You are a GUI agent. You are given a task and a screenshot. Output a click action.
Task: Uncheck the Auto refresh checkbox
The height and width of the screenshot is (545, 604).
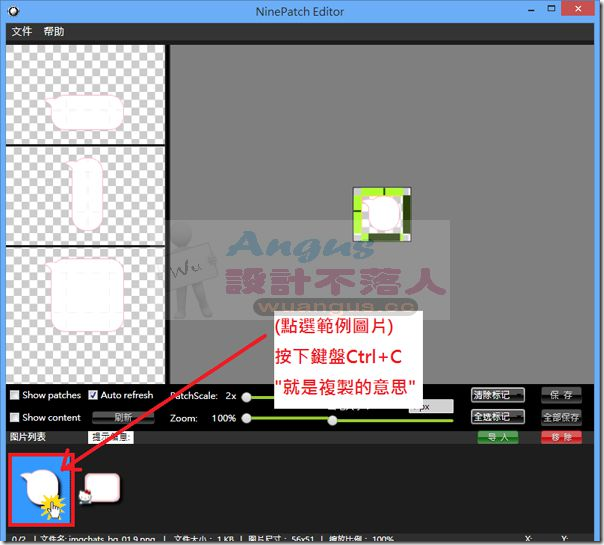pos(93,395)
